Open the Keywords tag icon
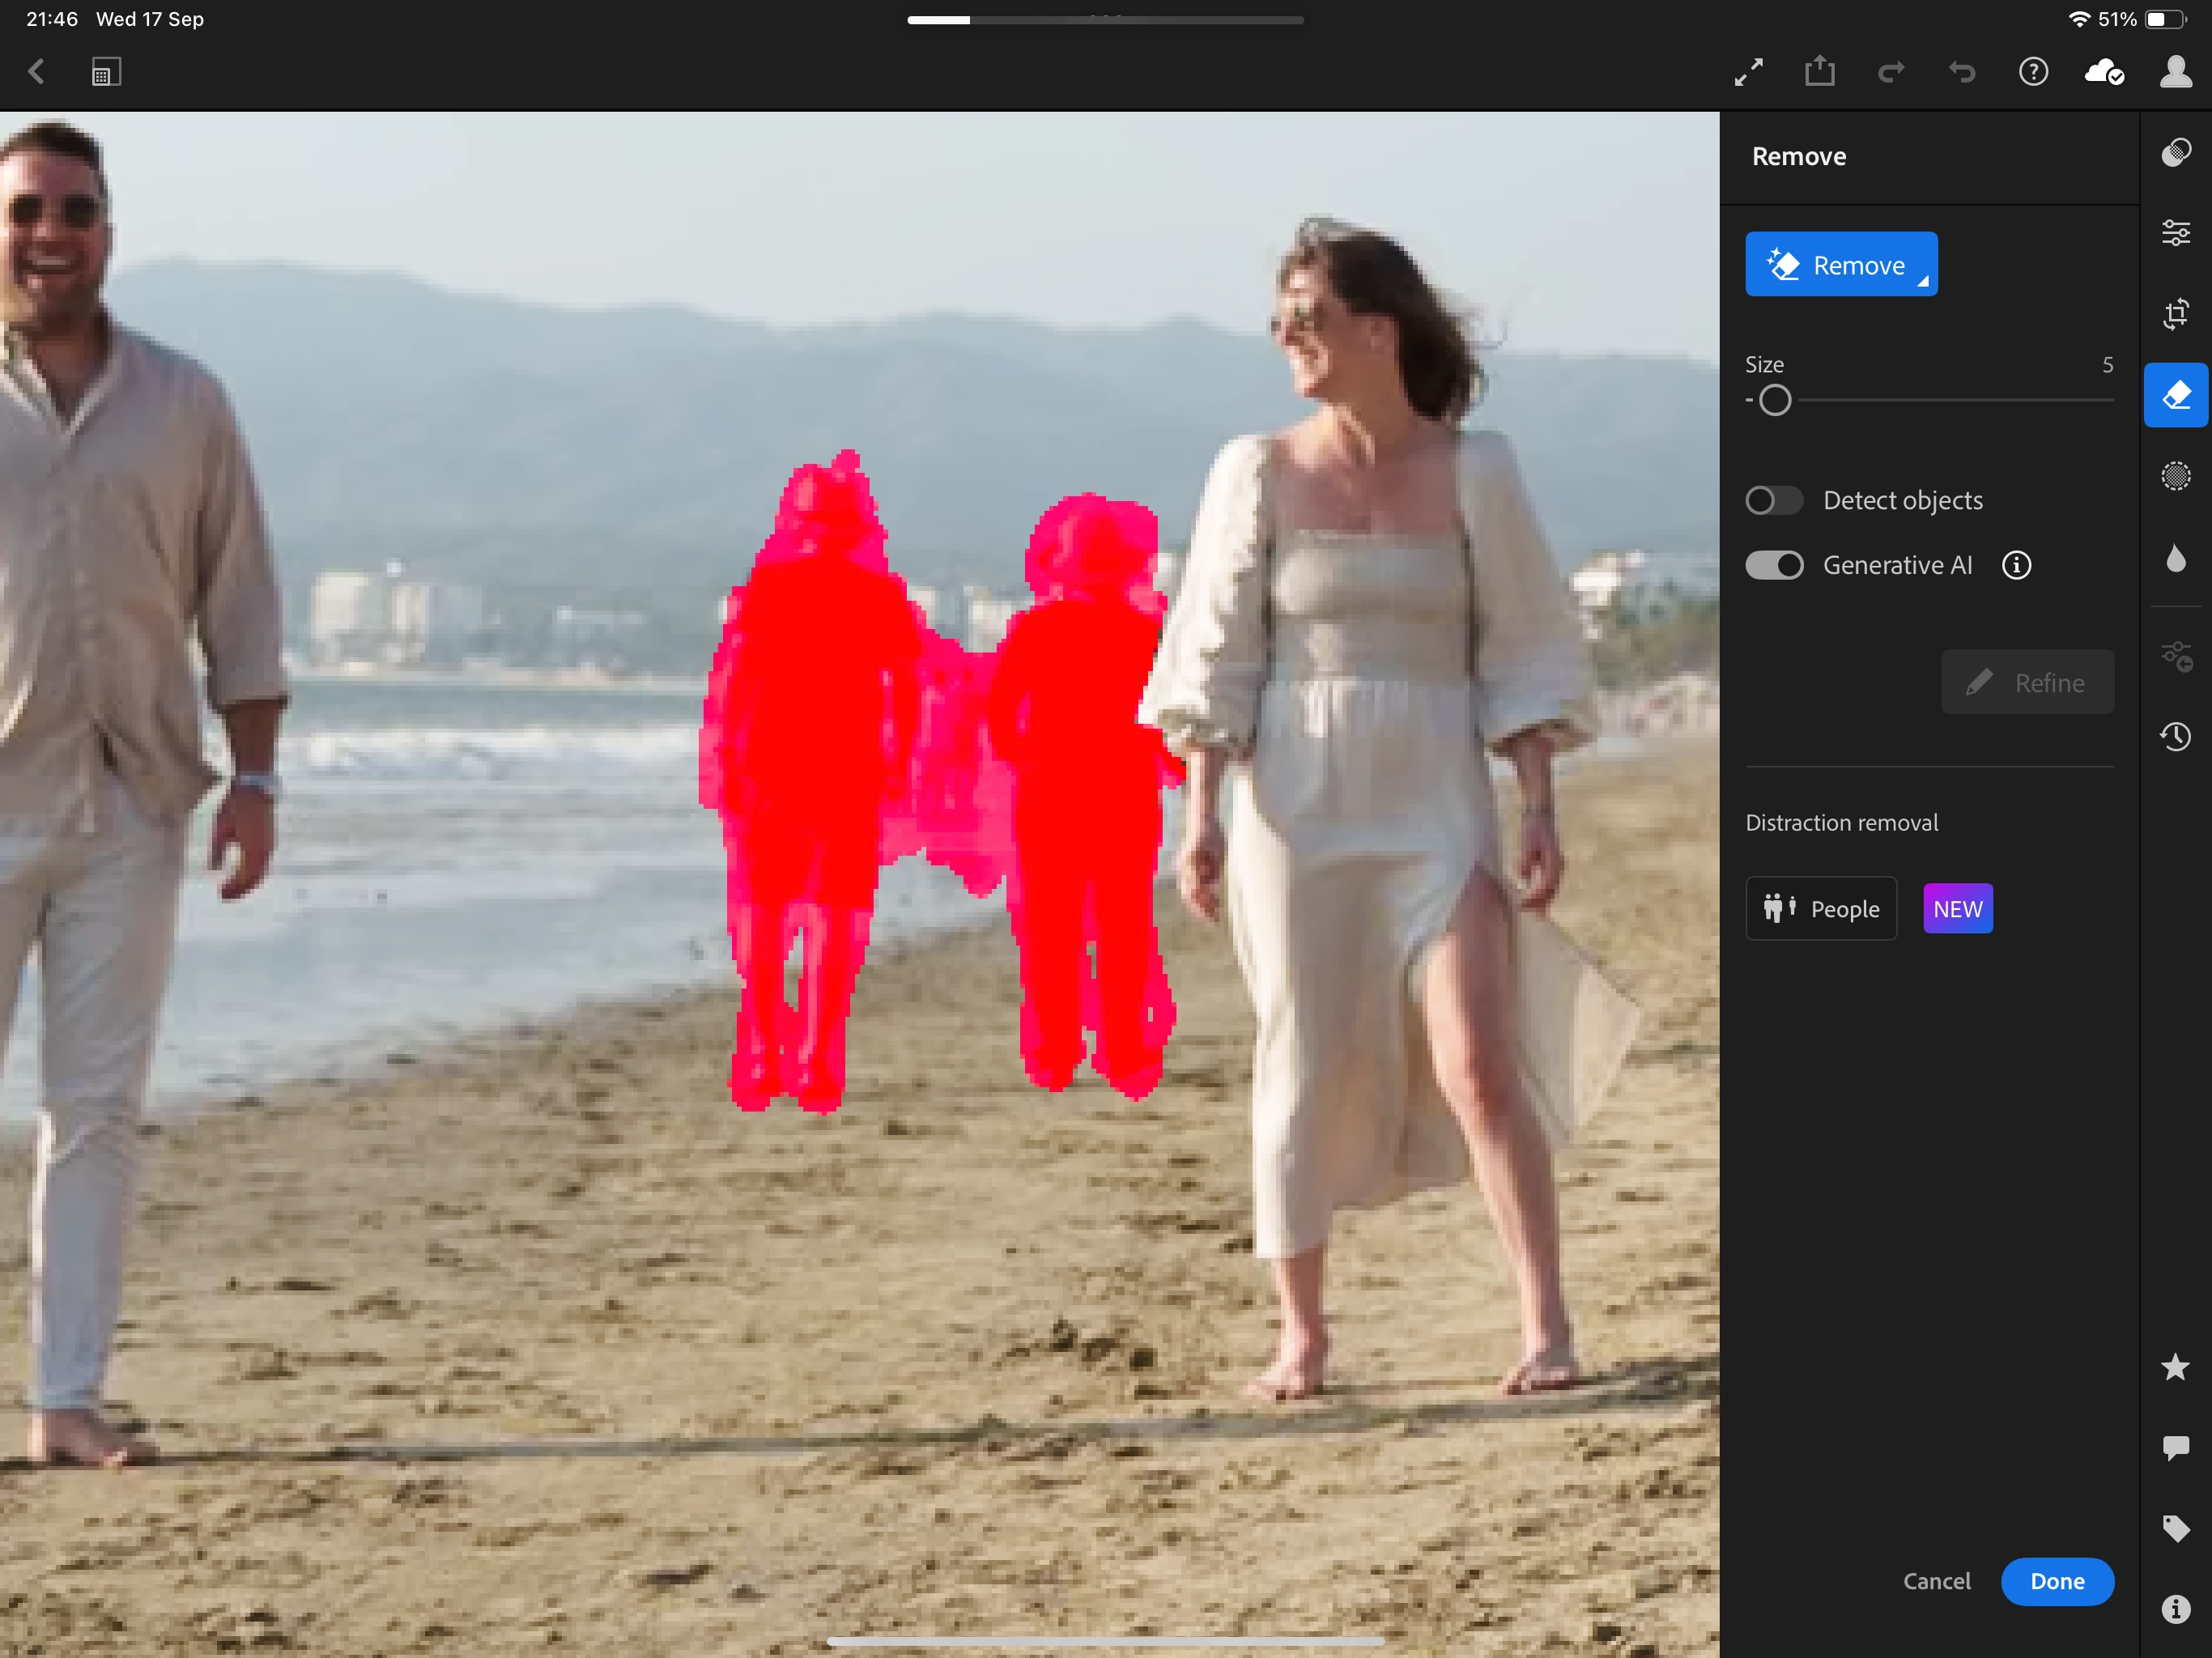The image size is (2212, 1658). point(2175,1528)
